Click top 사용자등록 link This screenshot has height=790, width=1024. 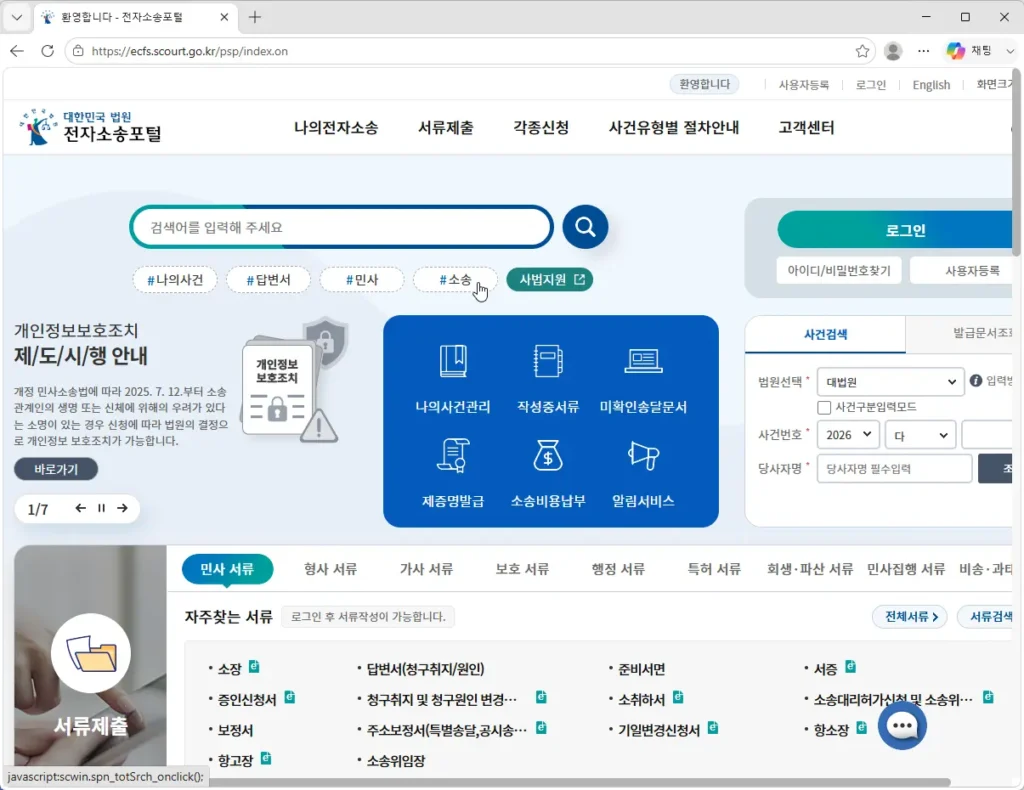click(x=803, y=85)
